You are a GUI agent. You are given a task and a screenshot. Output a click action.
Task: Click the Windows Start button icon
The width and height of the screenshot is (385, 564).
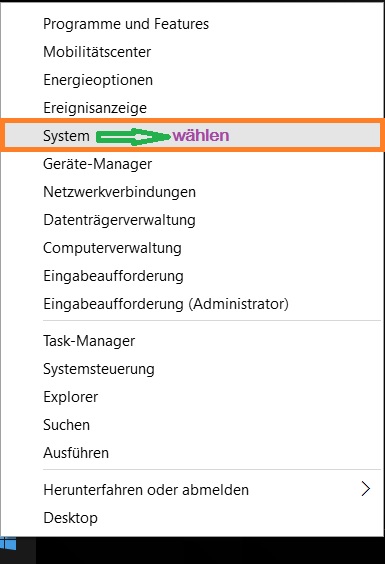tap(8, 544)
